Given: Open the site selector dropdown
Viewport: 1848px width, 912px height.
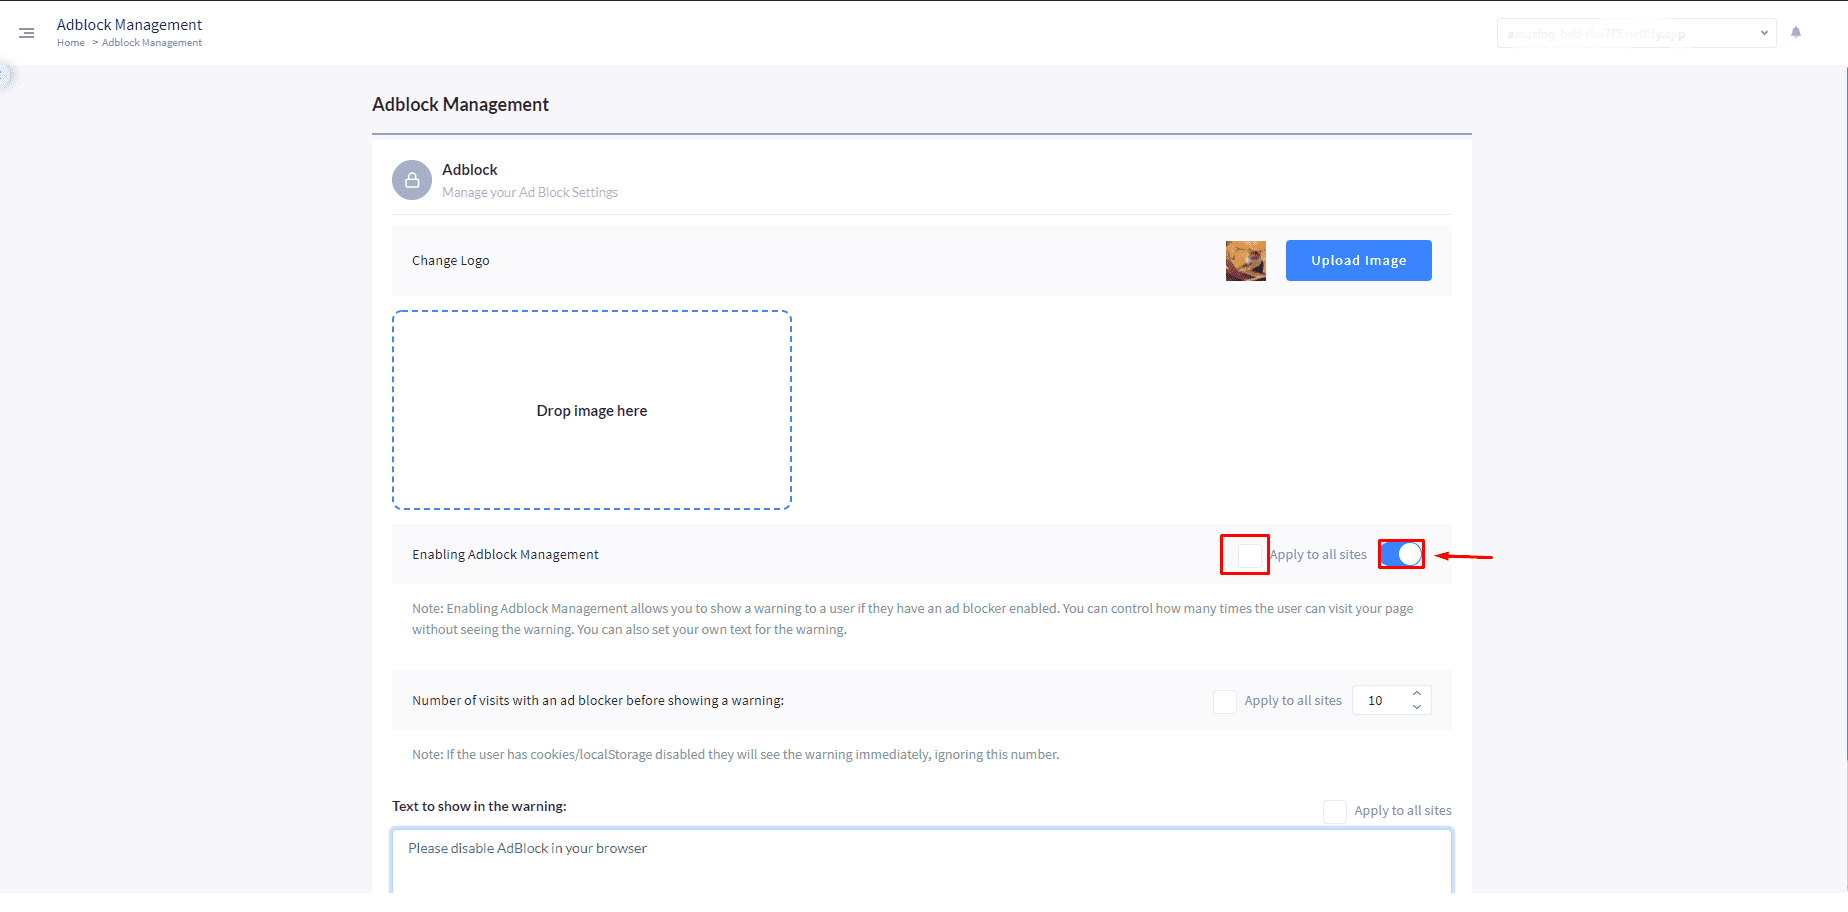Looking at the screenshot, I should point(1636,33).
